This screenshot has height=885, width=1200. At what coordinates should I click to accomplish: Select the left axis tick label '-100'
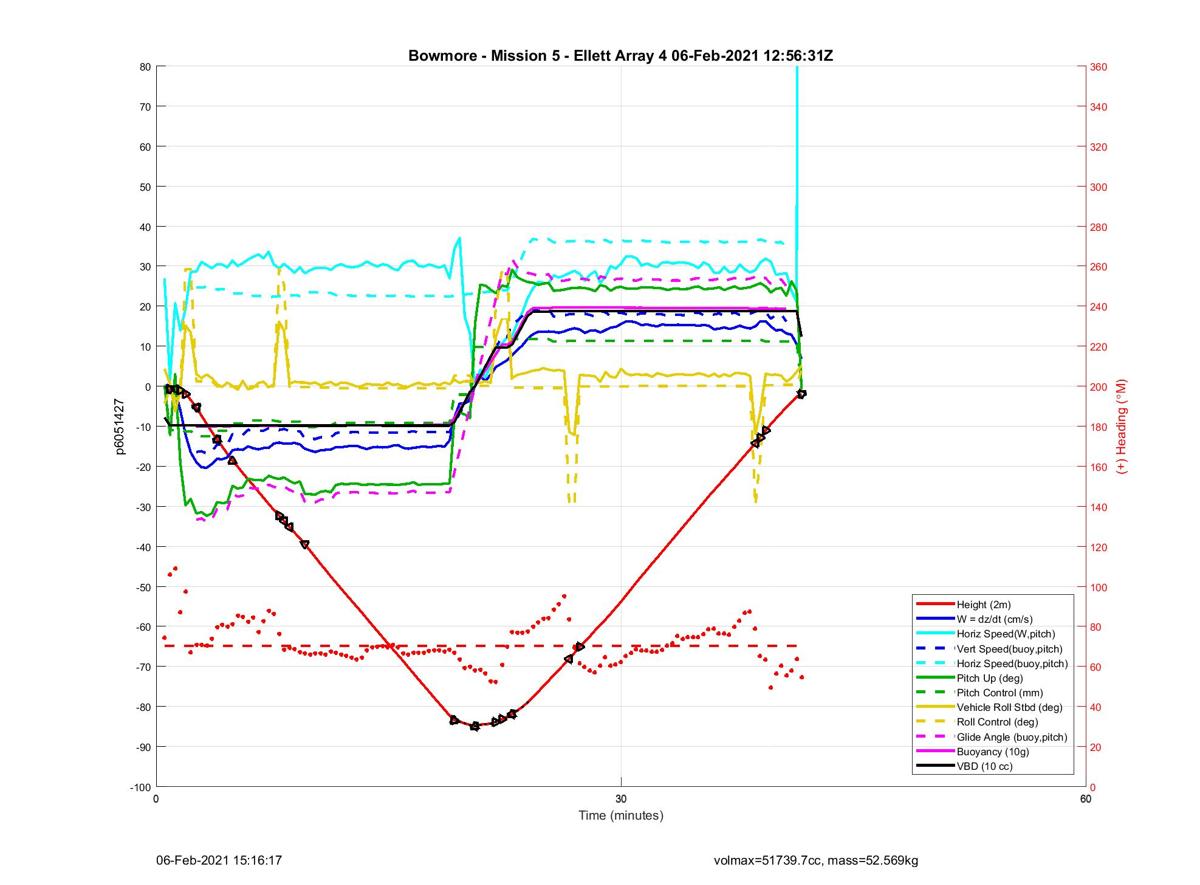(x=140, y=787)
